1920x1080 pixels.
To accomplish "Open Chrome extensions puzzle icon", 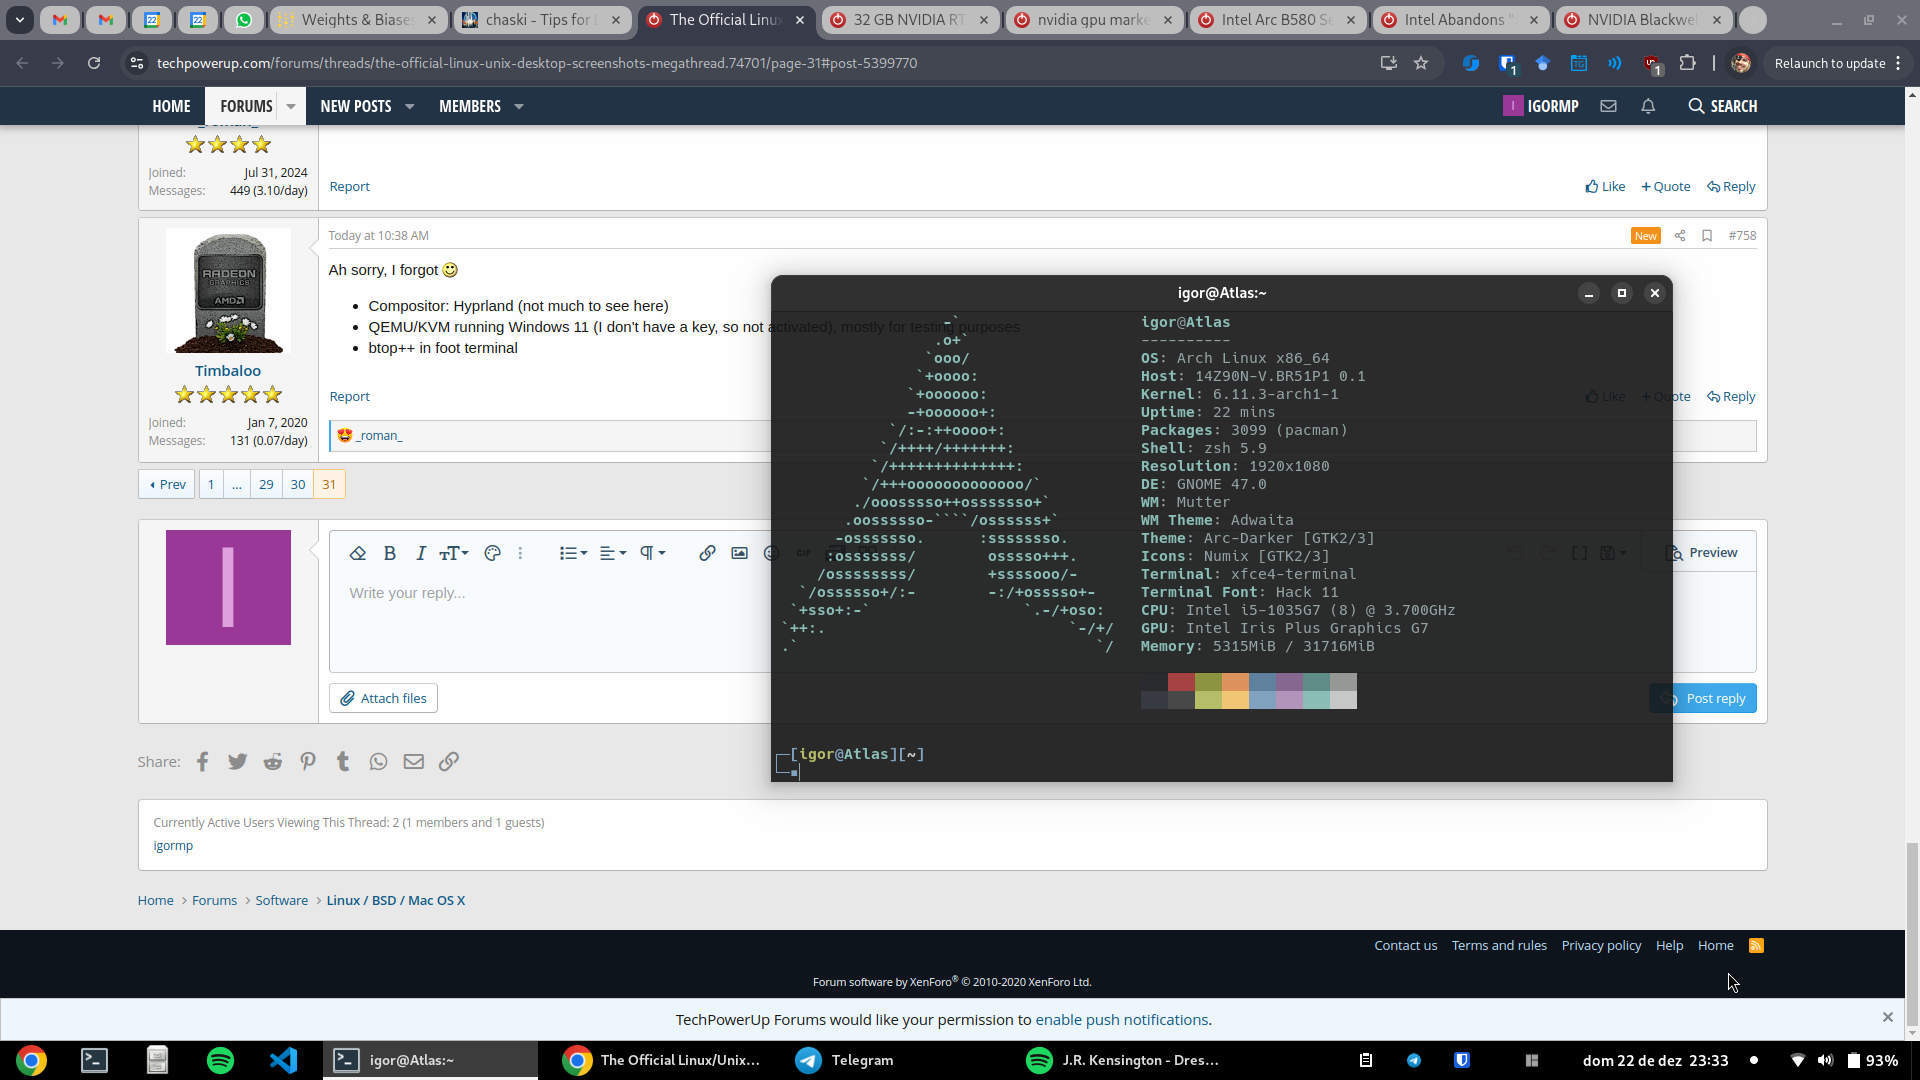I will tap(1688, 63).
